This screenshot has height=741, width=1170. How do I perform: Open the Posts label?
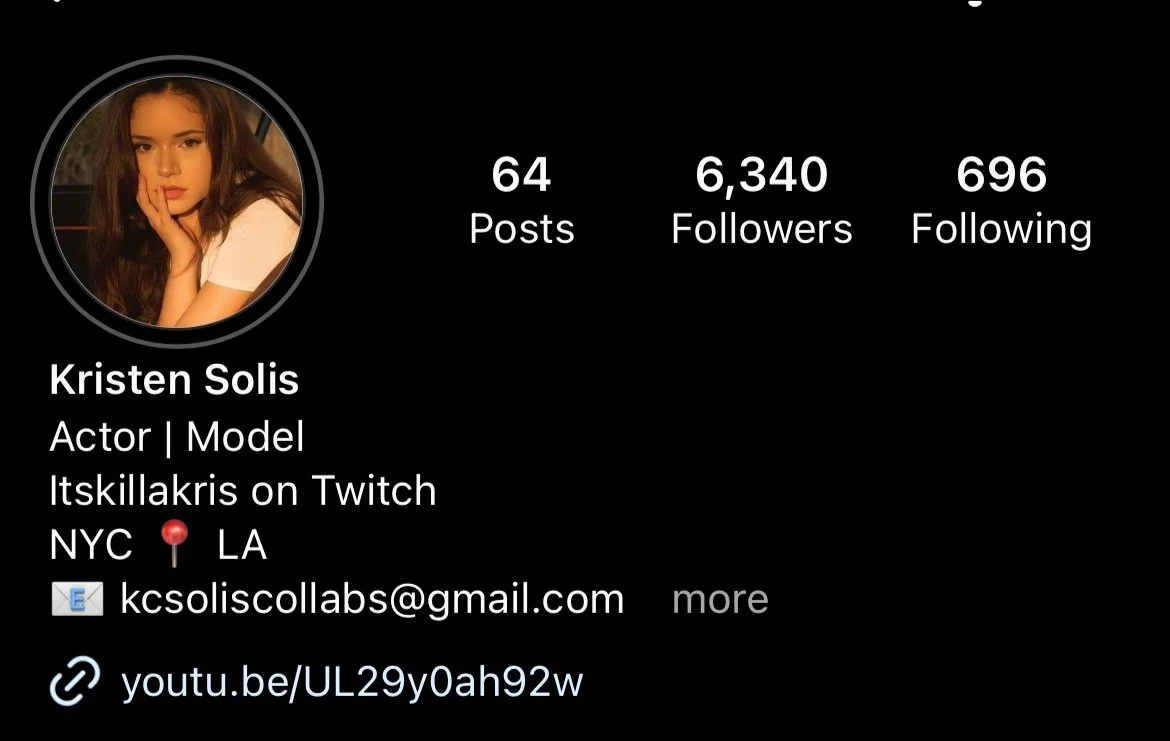[522, 228]
